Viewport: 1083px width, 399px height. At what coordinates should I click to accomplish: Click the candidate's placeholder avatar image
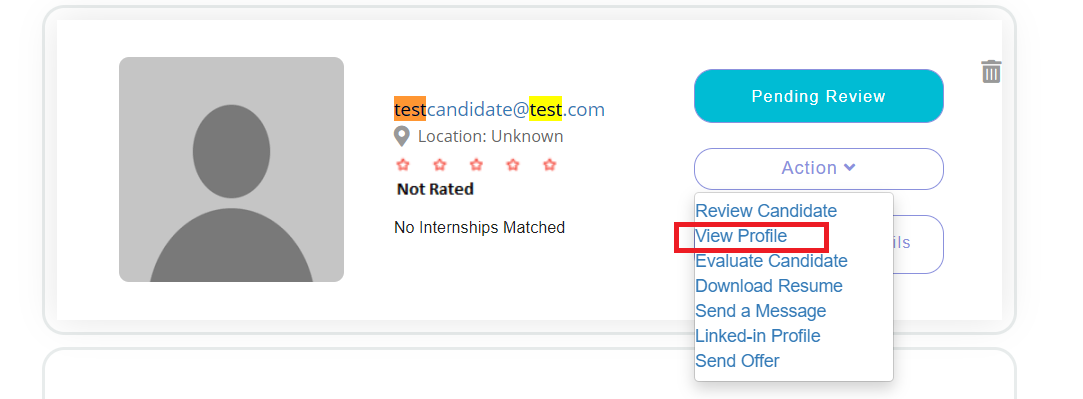point(231,169)
